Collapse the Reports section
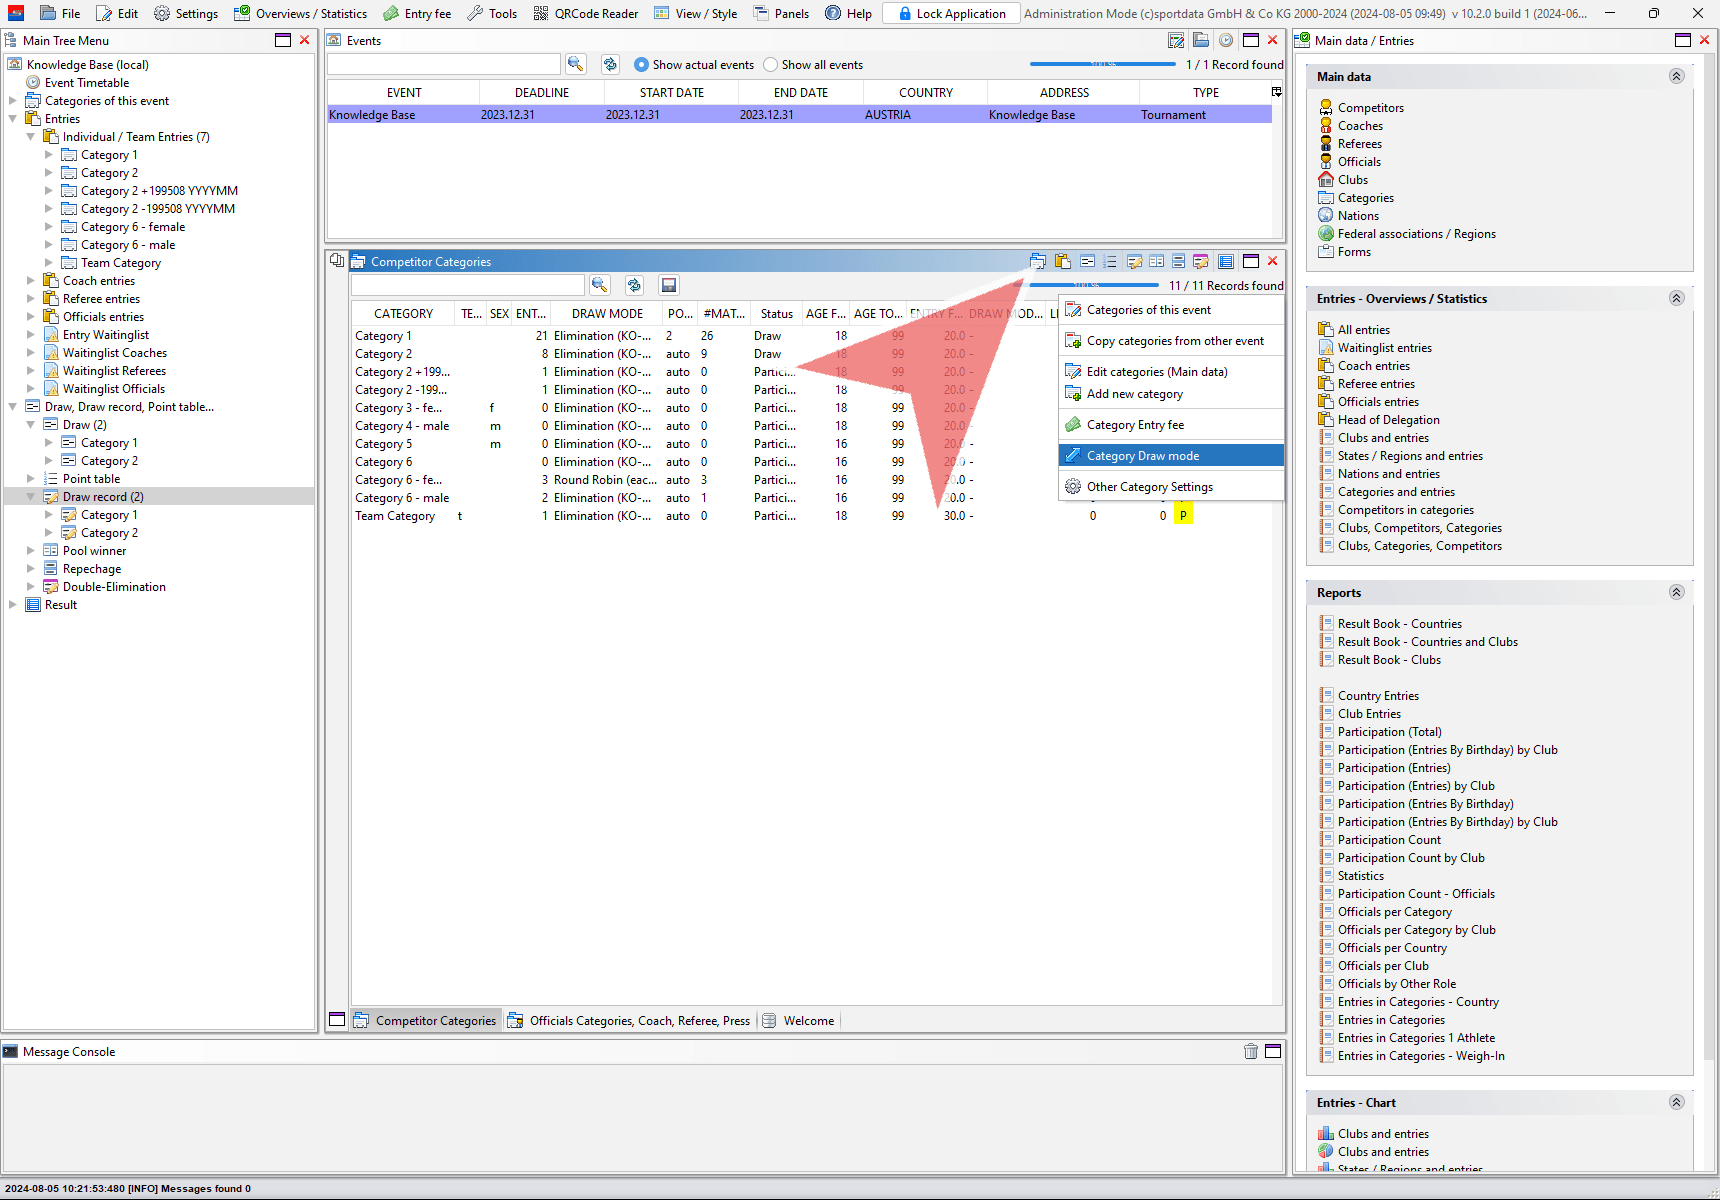 pos(1677,593)
